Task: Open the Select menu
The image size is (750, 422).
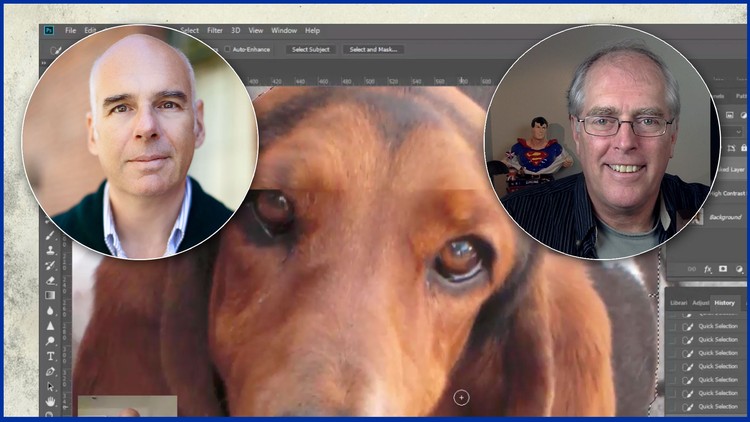Action: pos(189,30)
